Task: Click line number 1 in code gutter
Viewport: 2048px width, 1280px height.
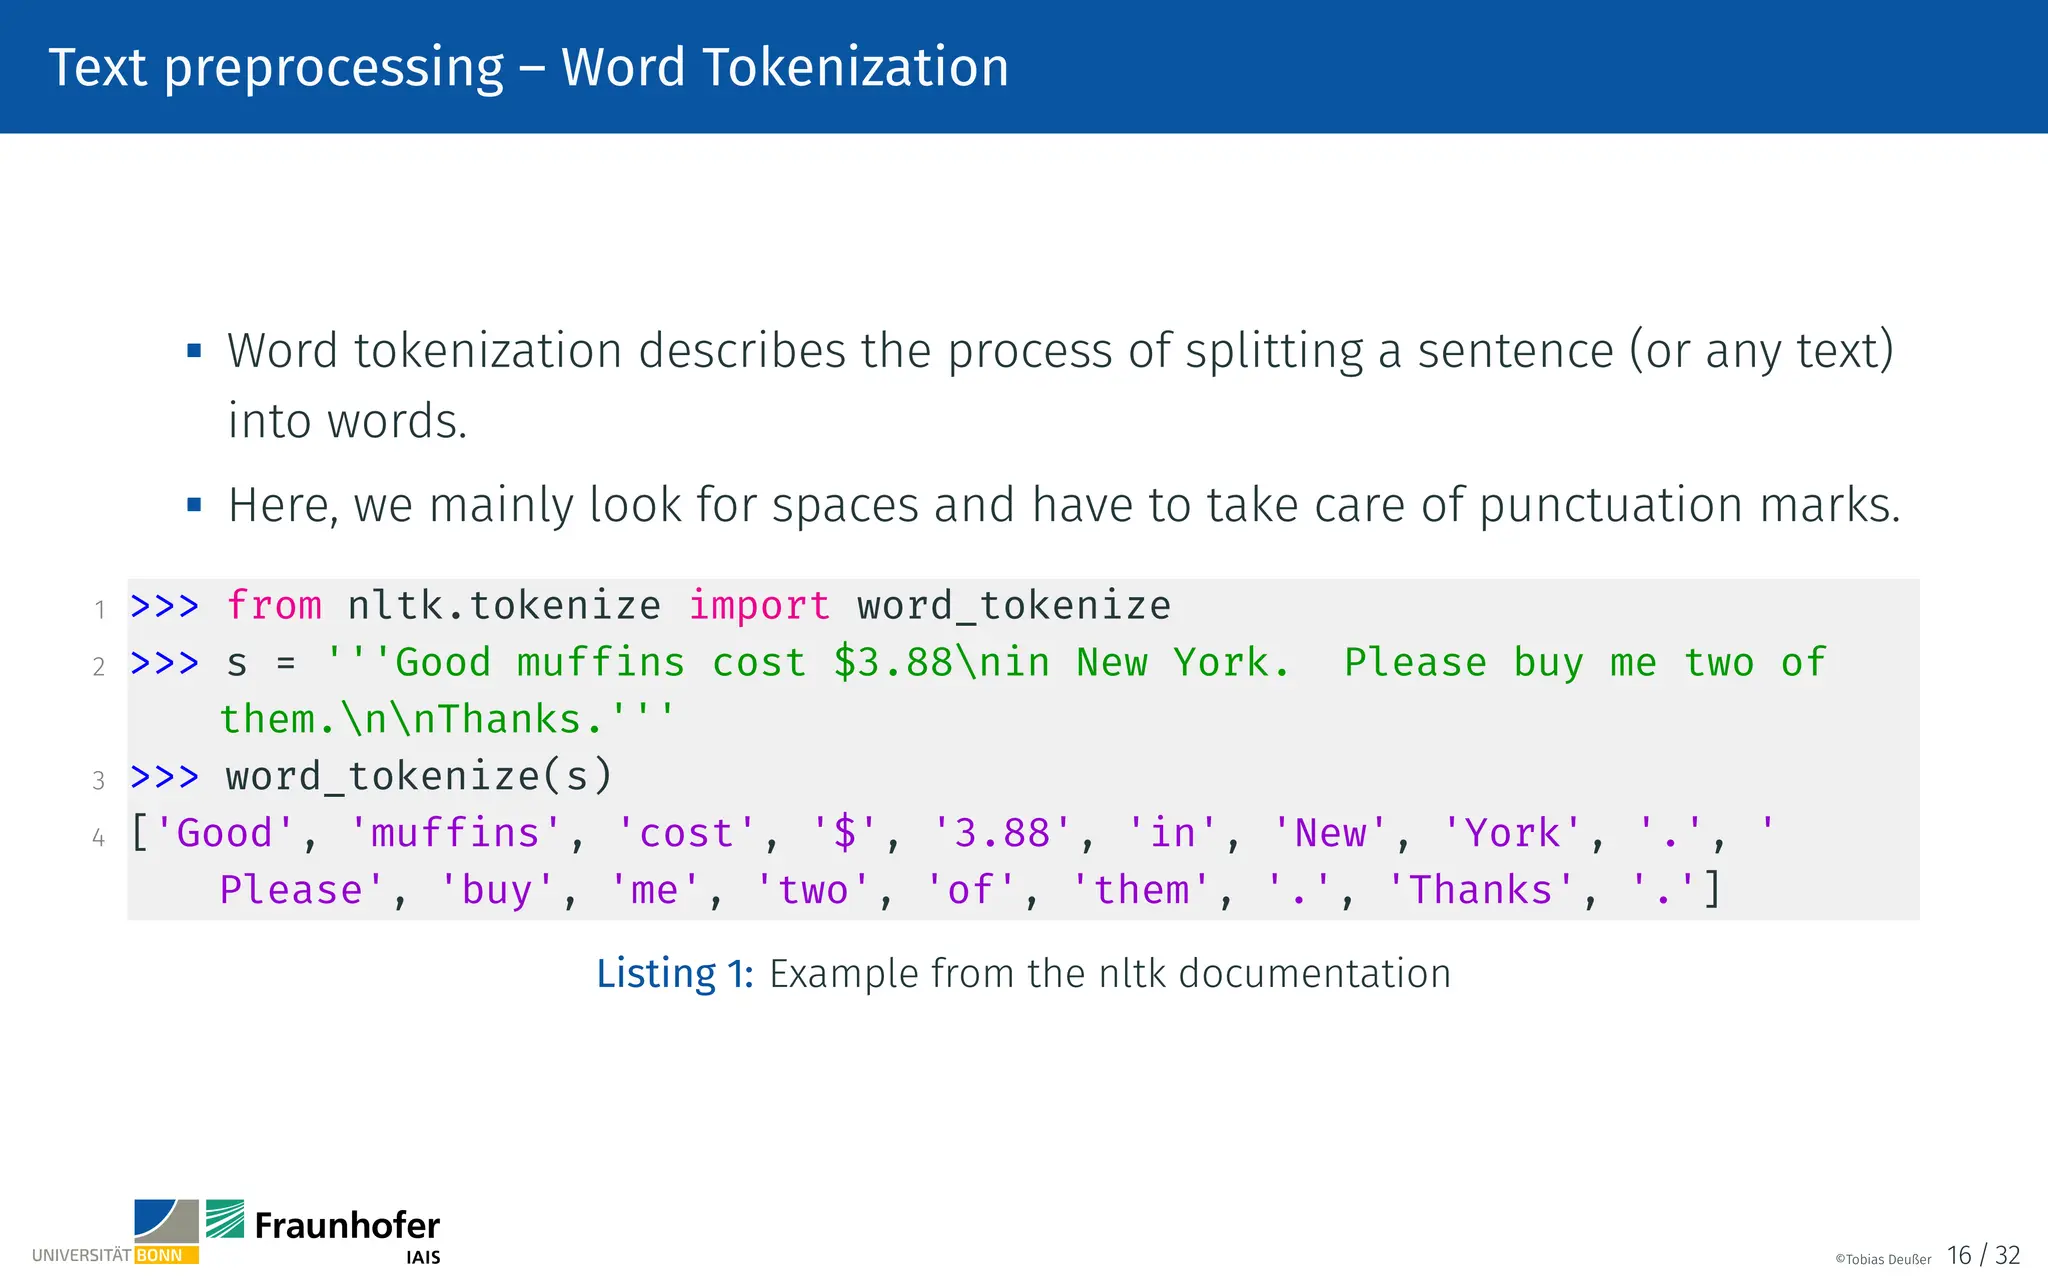Action: [99, 610]
